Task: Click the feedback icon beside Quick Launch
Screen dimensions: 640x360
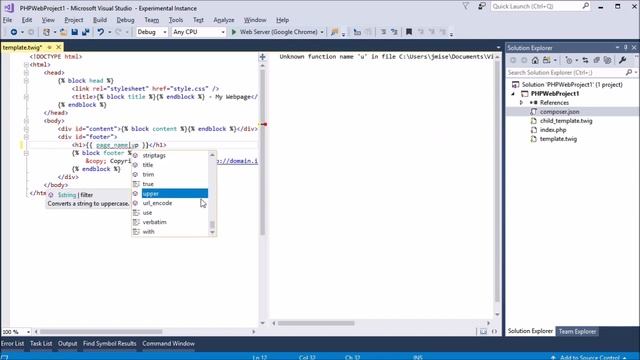Action: tap(482, 6)
